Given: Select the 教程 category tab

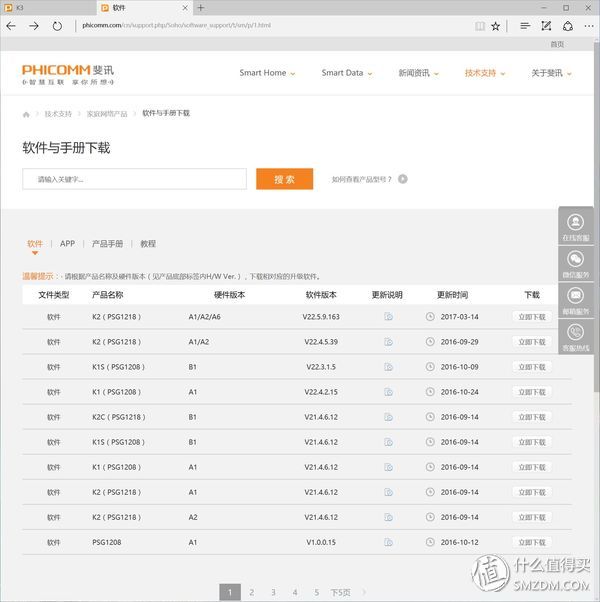Looking at the screenshot, I should (148, 244).
